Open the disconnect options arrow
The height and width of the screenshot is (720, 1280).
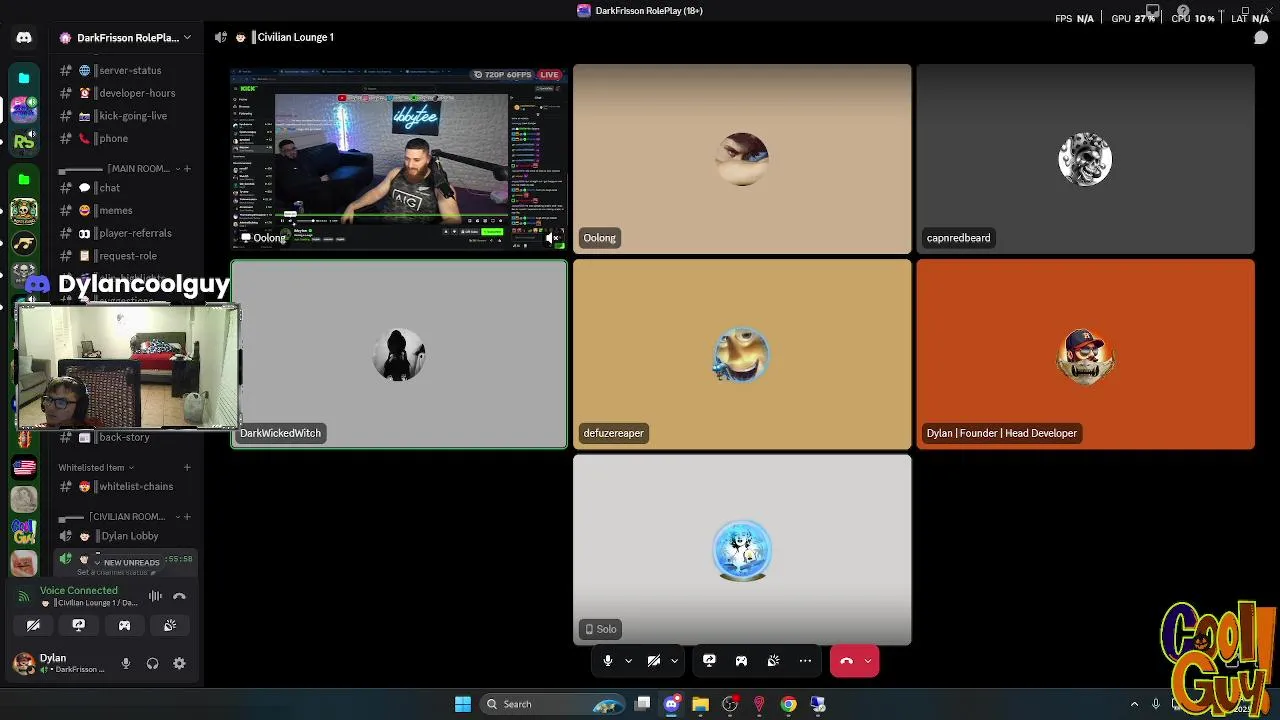coord(868,661)
